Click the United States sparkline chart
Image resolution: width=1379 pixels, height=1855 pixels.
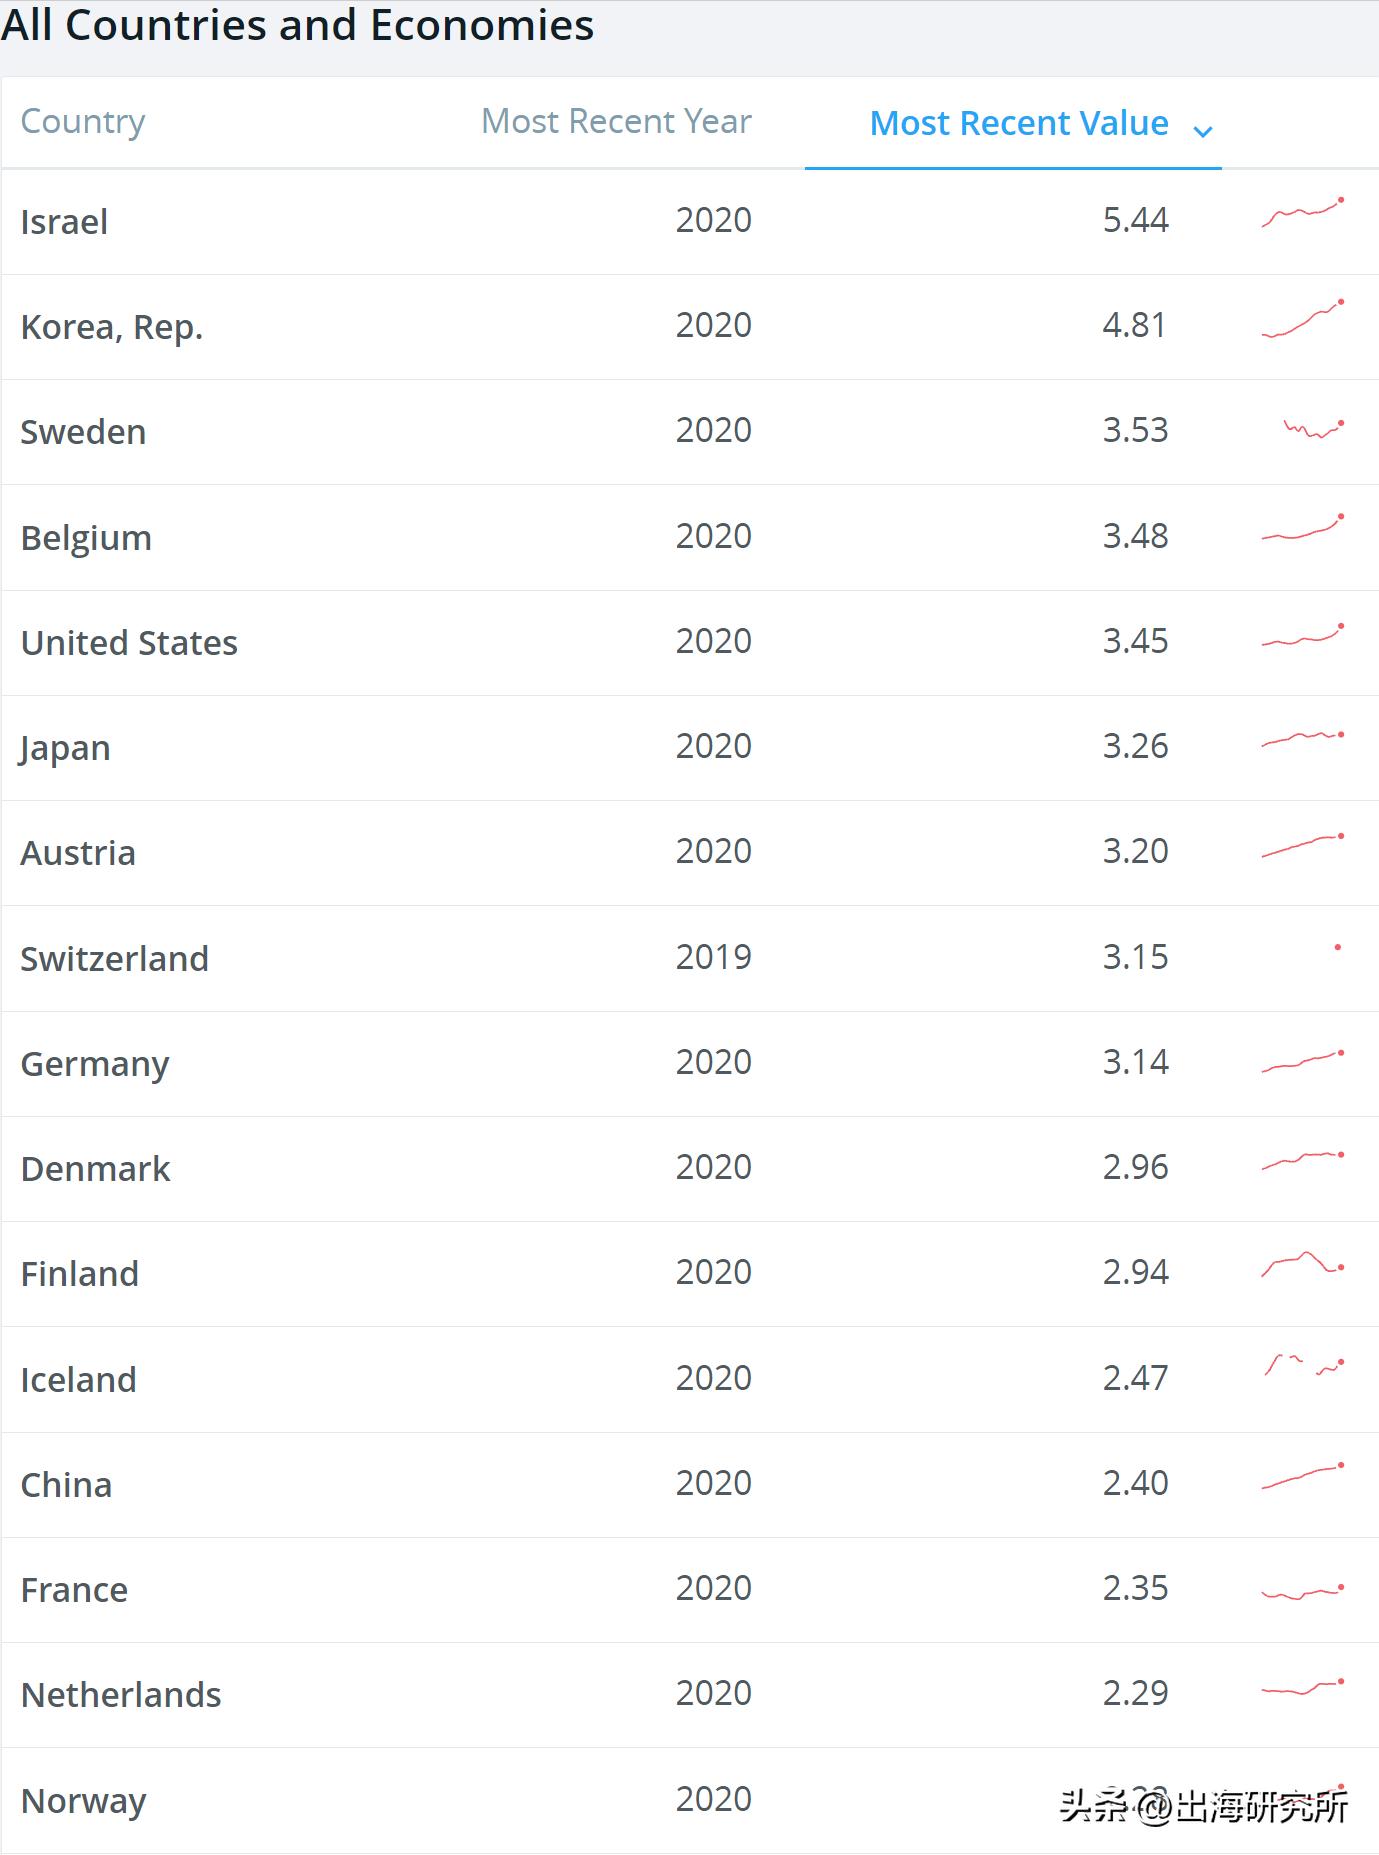pyautogui.click(x=1302, y=636)
